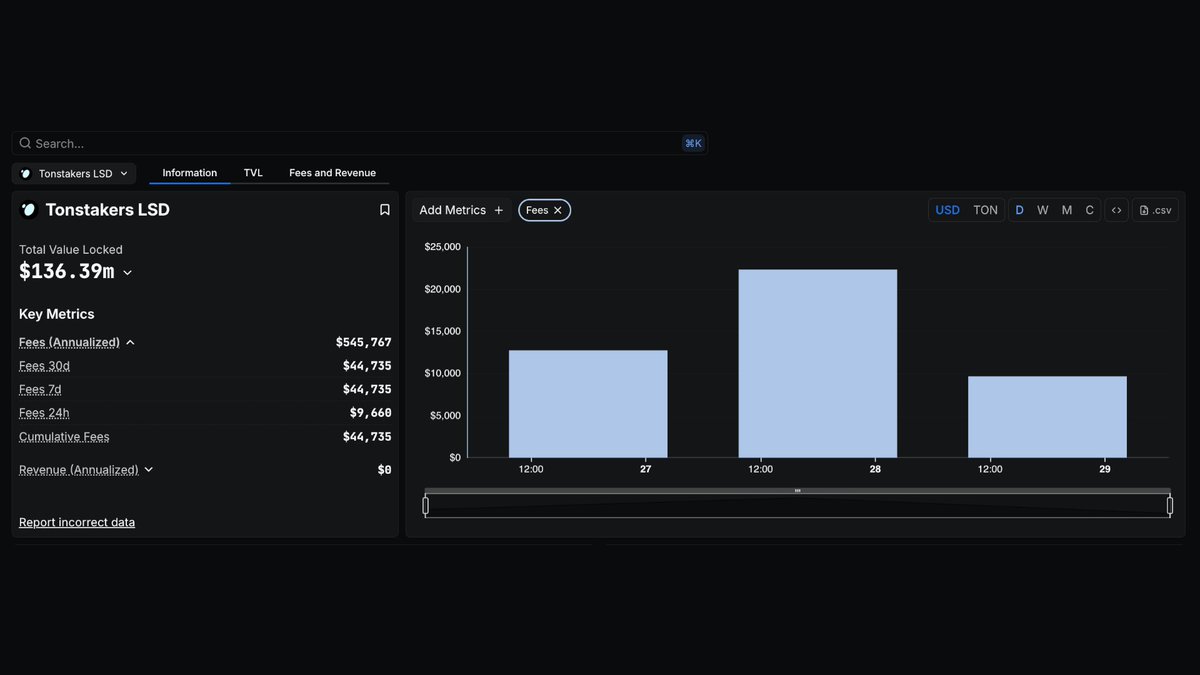Open the Tonstakers LSD protocol dropdown

click(x=74, y=173)
